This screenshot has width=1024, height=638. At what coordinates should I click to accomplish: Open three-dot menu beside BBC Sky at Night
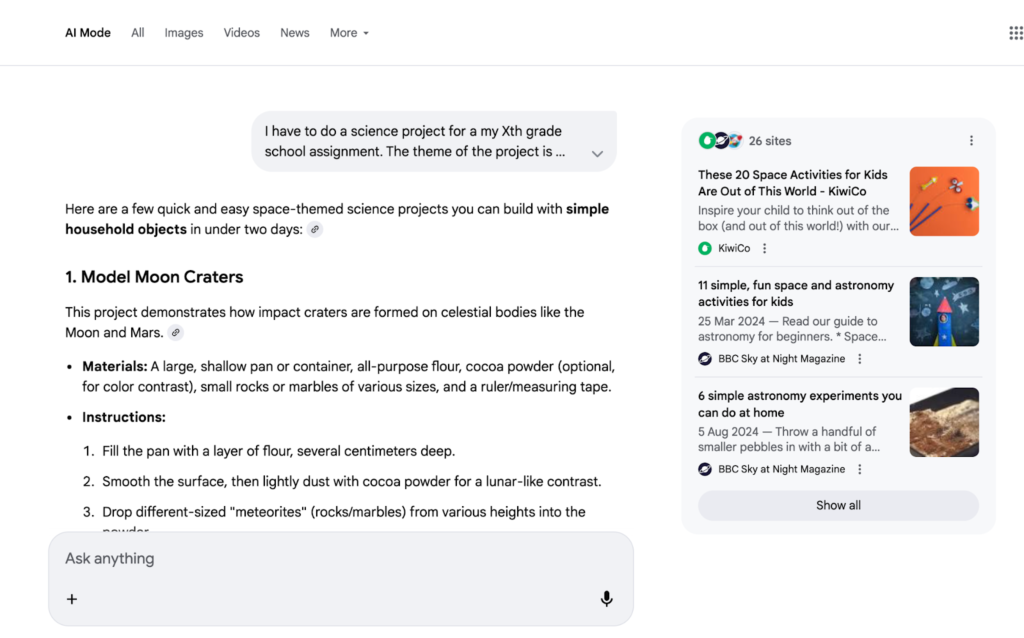859,358
